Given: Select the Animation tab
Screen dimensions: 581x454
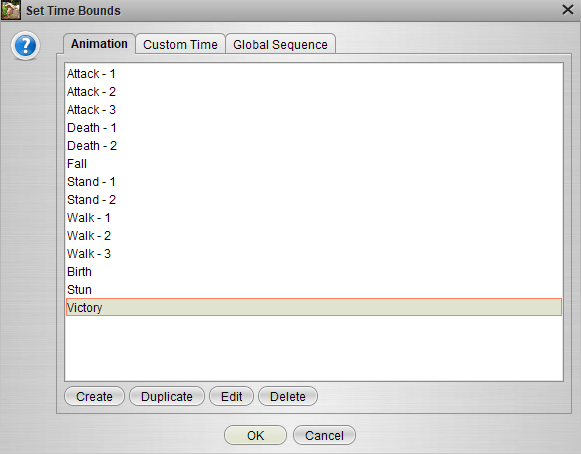Looking at the screenshot, I should coord(99,44).
